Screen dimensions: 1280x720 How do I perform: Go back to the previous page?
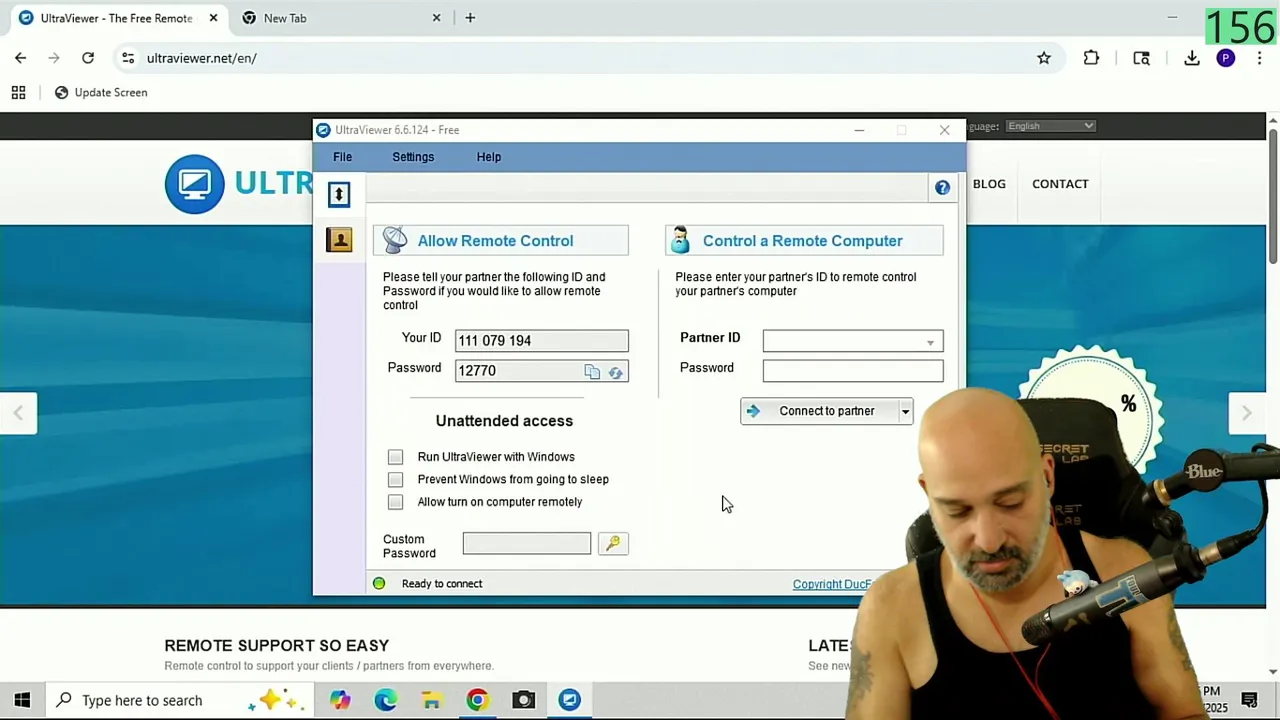21,58
